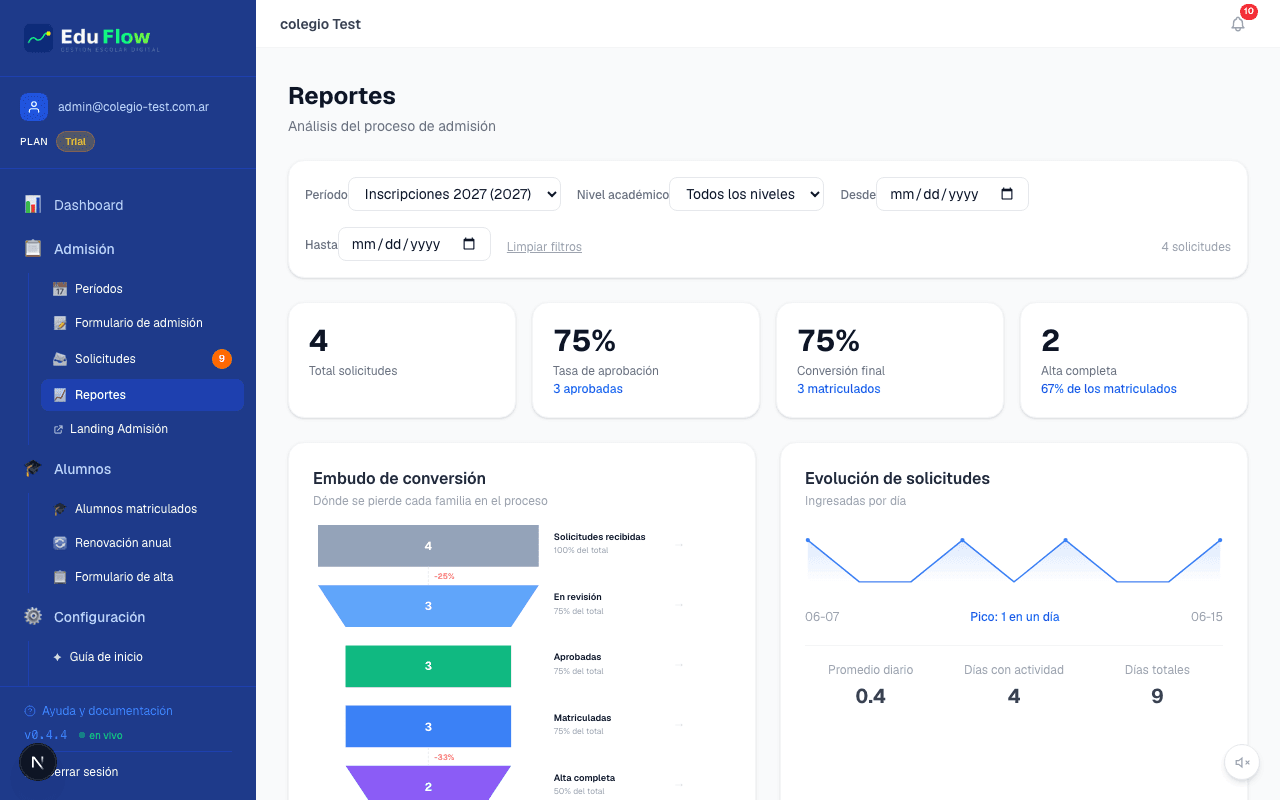Viewport: 1280px width, 800px height.
Task: Toggle the muted speaker button
Action: (x=1242, y=762)
